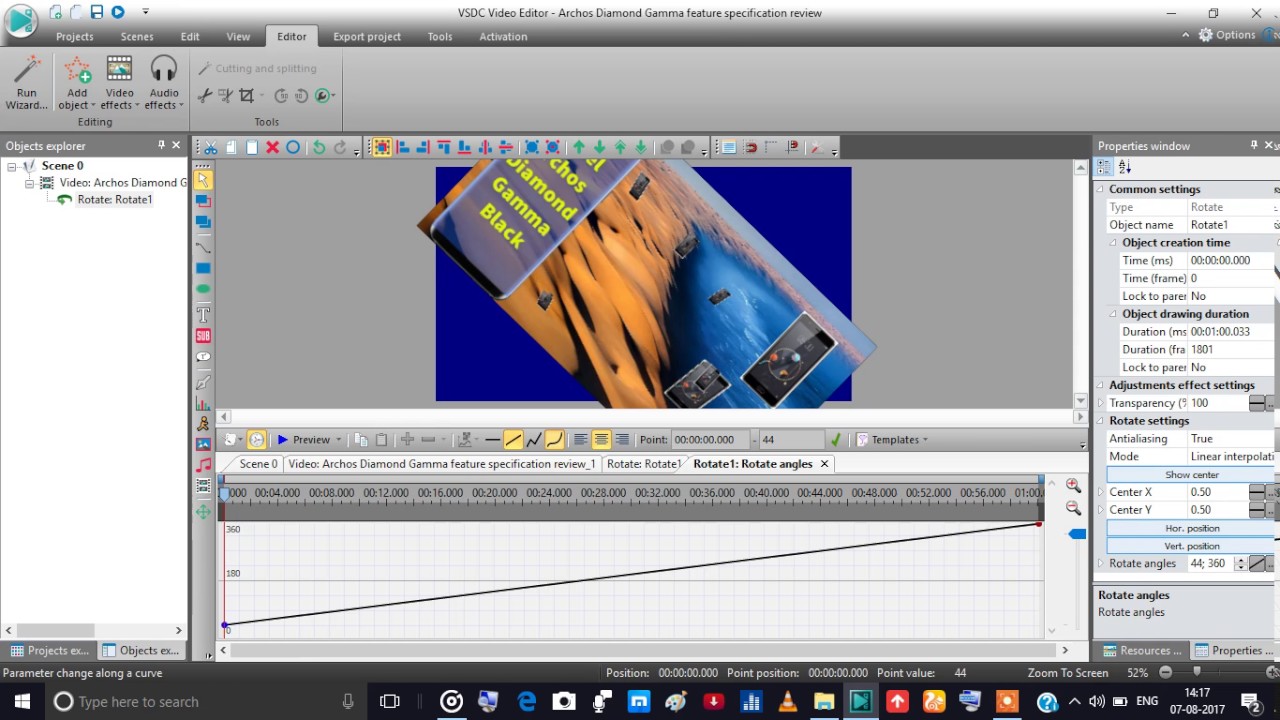Click the scissors cut icon
1280x720 pixels.
[x=211, y=147]
